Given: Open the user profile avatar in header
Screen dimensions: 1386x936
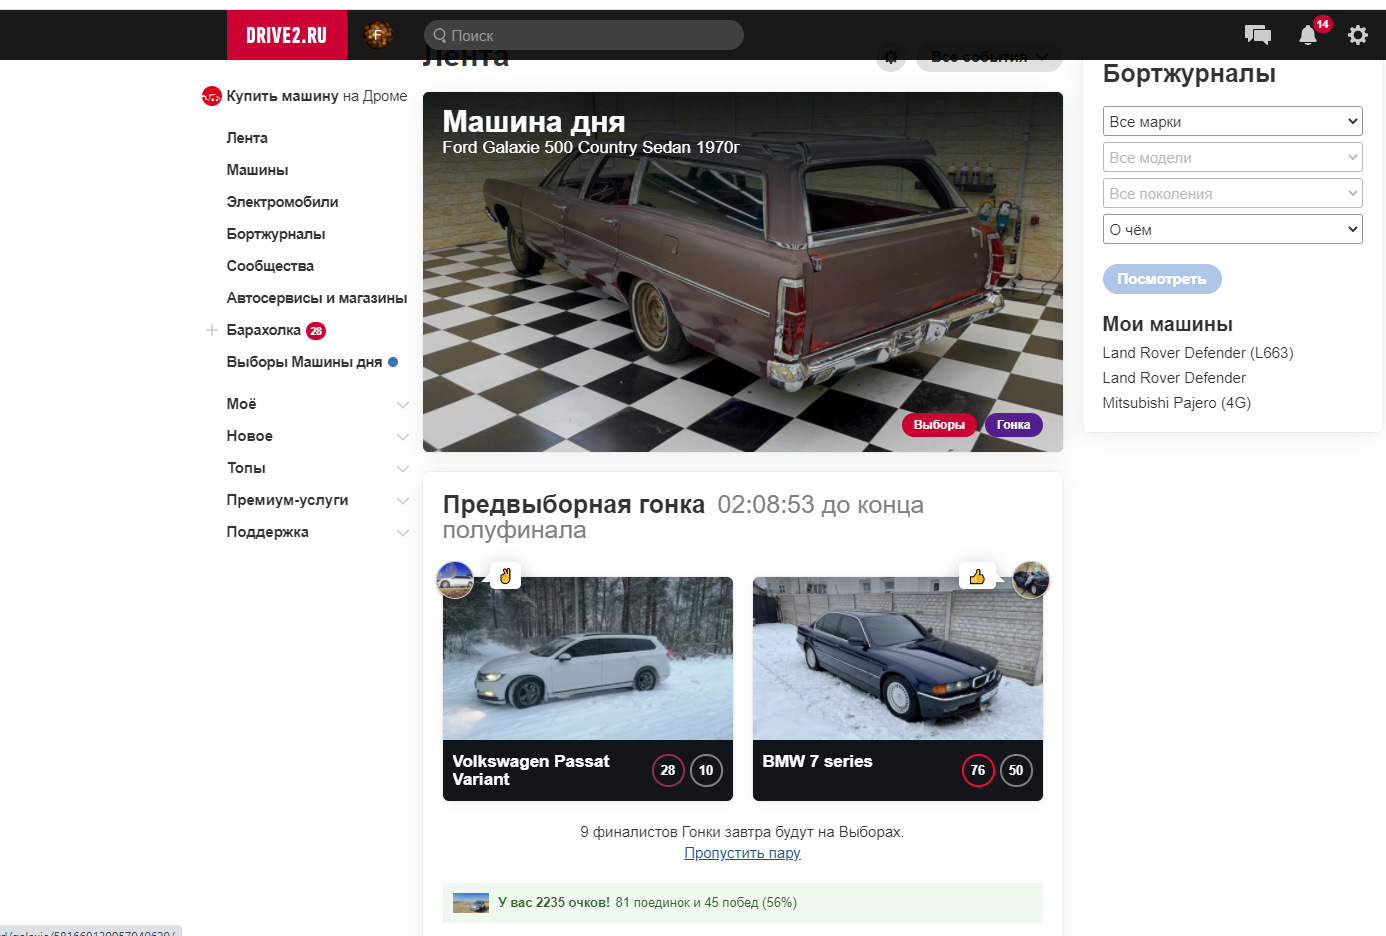Looking at the screenshot, I should coord(378,35).
